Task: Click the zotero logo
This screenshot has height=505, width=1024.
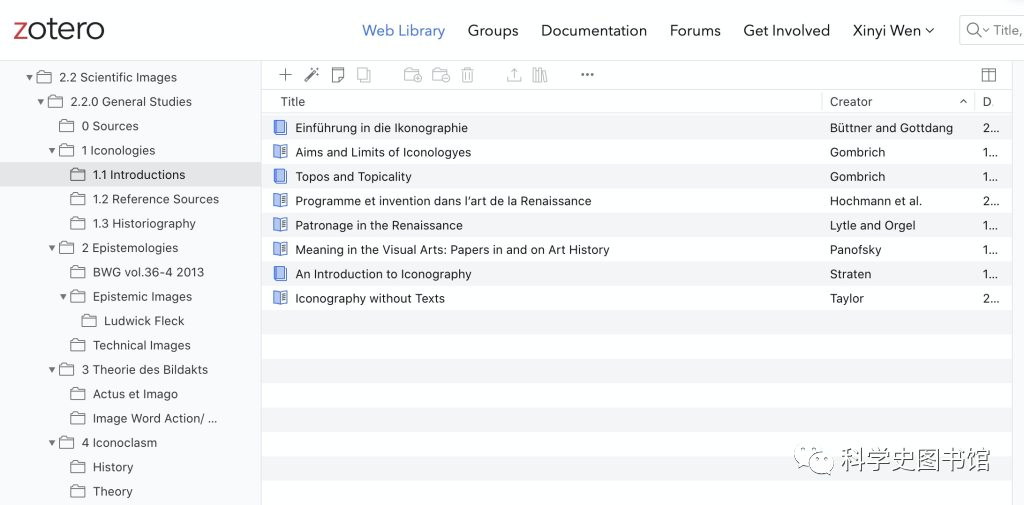Action: [x=59, y=29]
